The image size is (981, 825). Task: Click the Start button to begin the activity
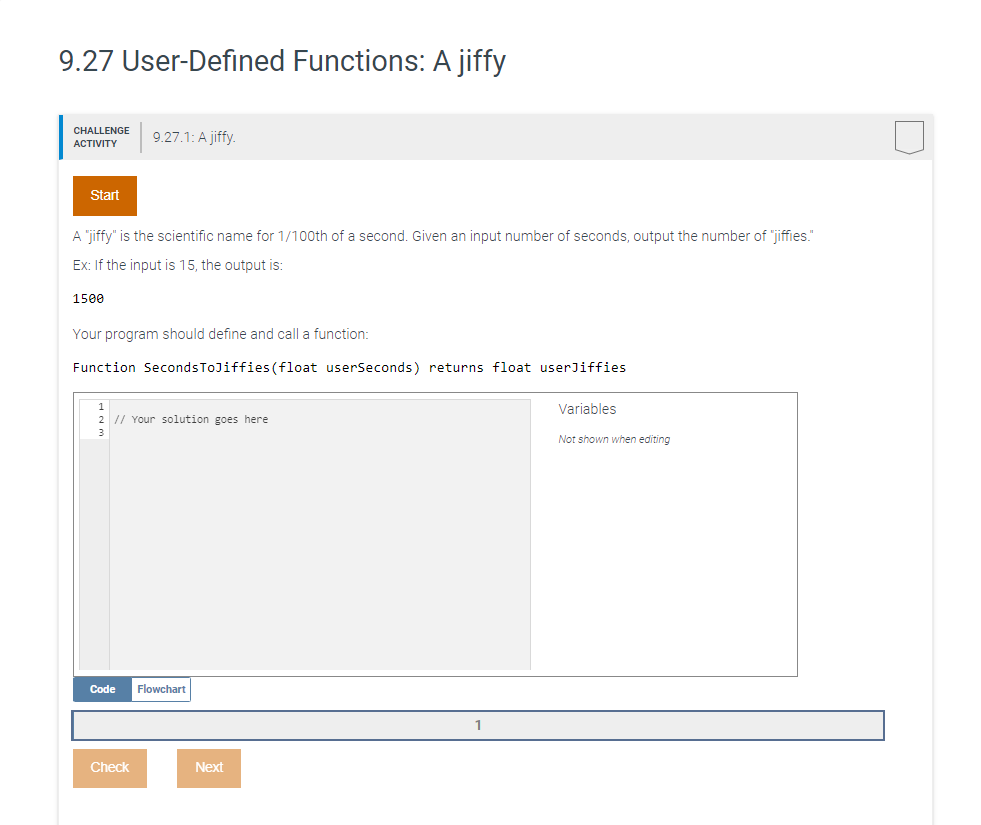tap(104, 195)
